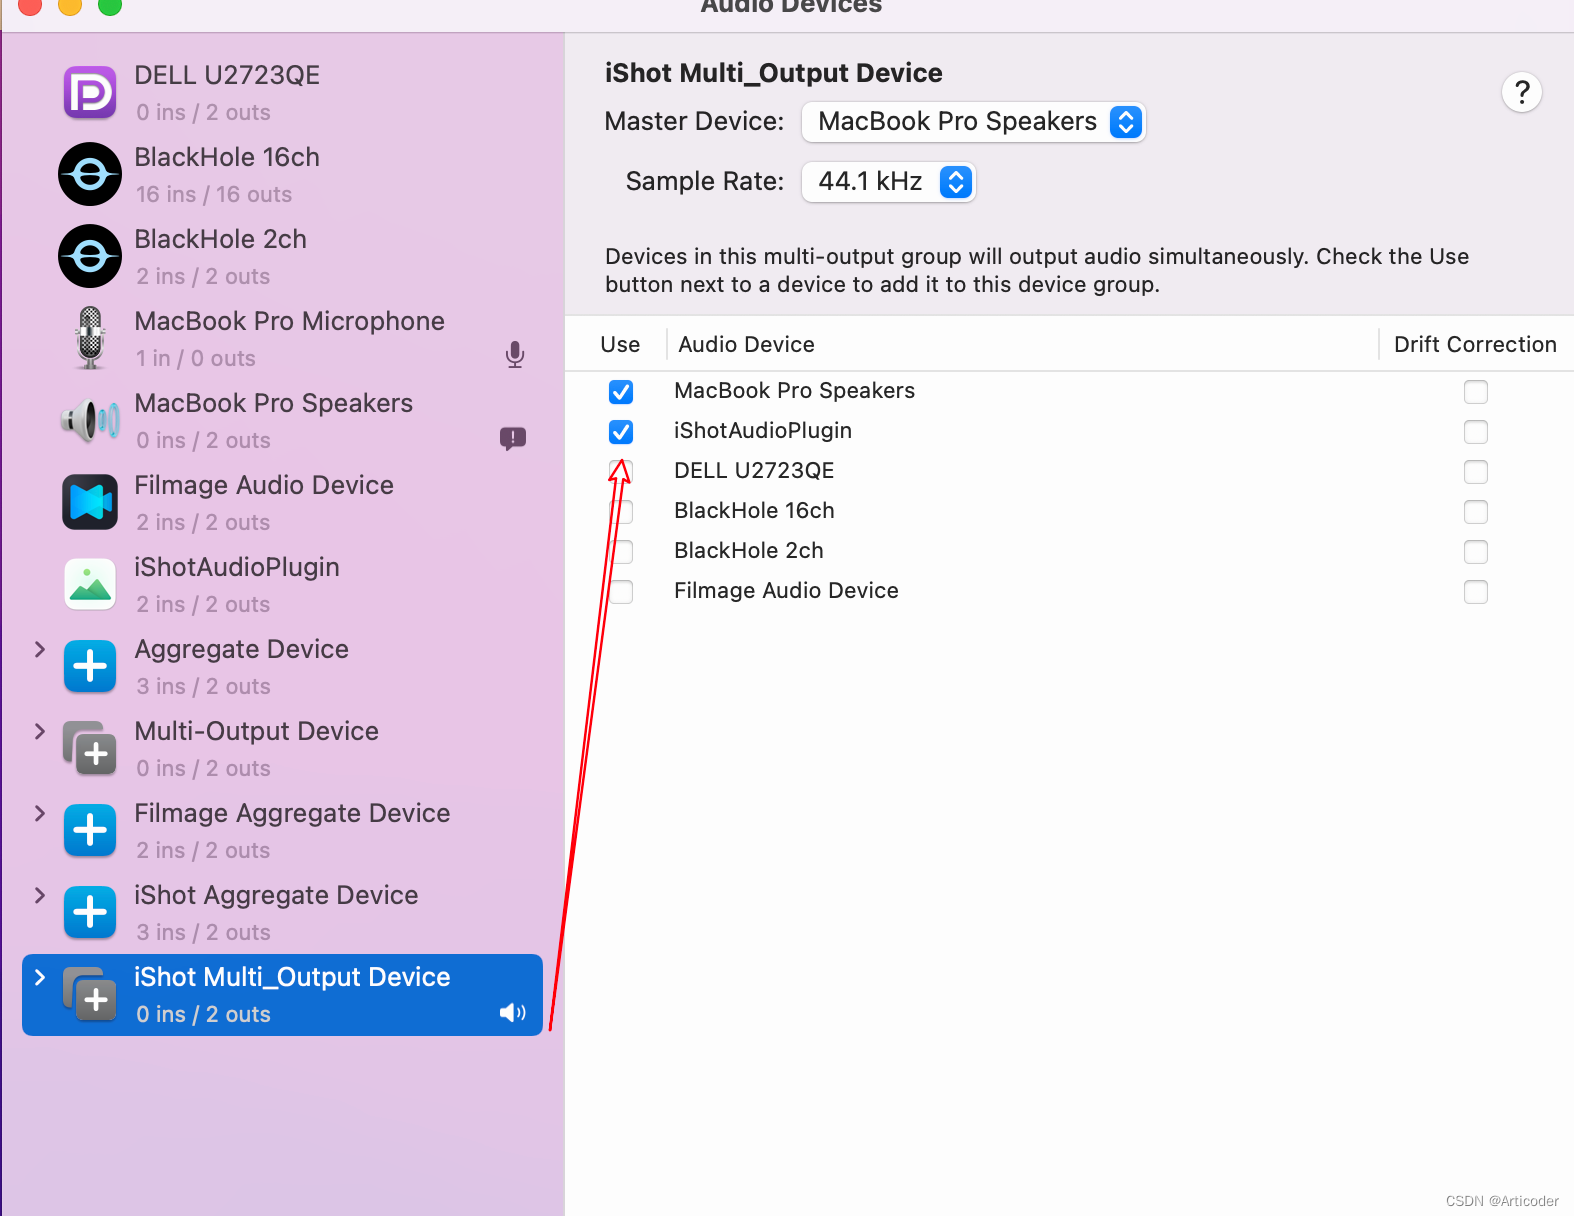Select Filmage Audio Device in the sidebar

pos(282,503)
